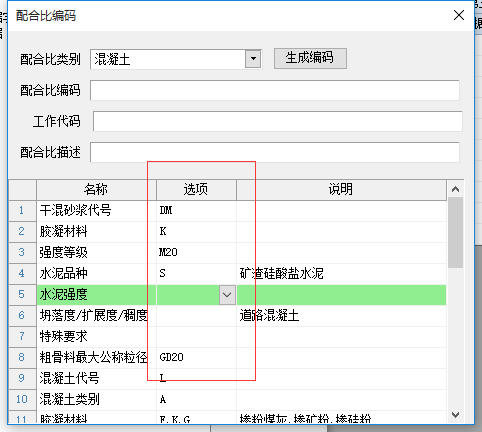The height and width of the screenshot is (432, 482).
Task: Select the highlighted 水泥强度 row name
Action: 96,295
